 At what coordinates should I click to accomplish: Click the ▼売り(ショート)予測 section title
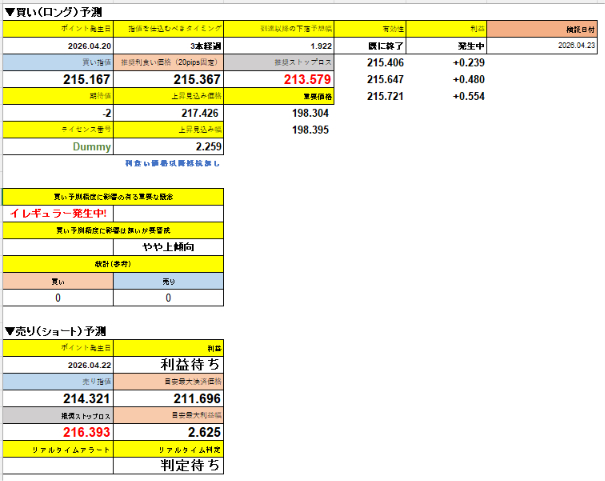click(55, 331)
